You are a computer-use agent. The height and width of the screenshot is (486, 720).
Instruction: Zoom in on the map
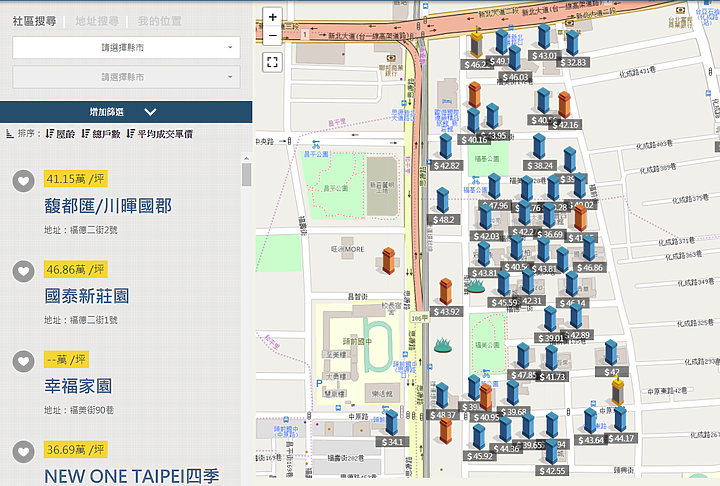tap(273, 17)
